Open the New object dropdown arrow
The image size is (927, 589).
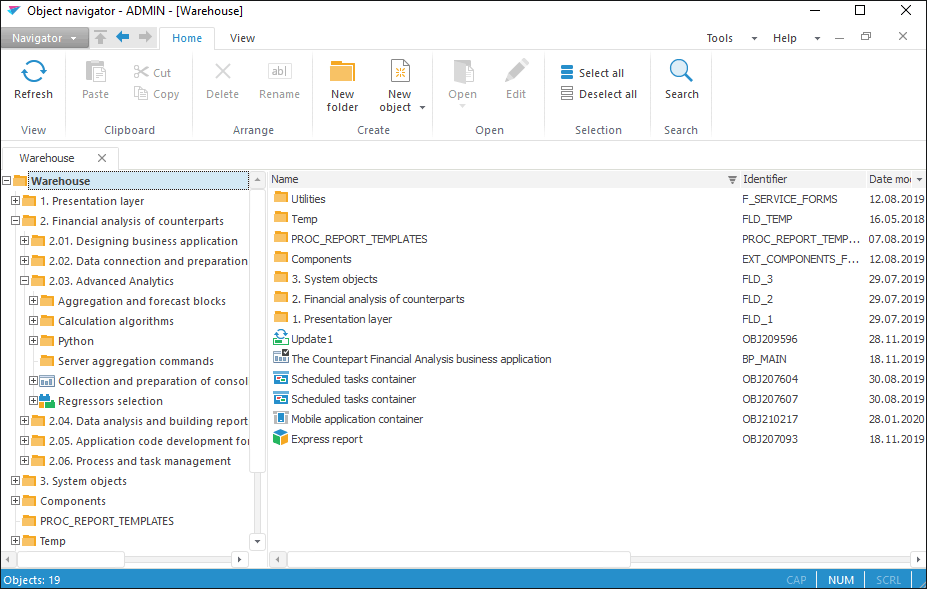422,108
